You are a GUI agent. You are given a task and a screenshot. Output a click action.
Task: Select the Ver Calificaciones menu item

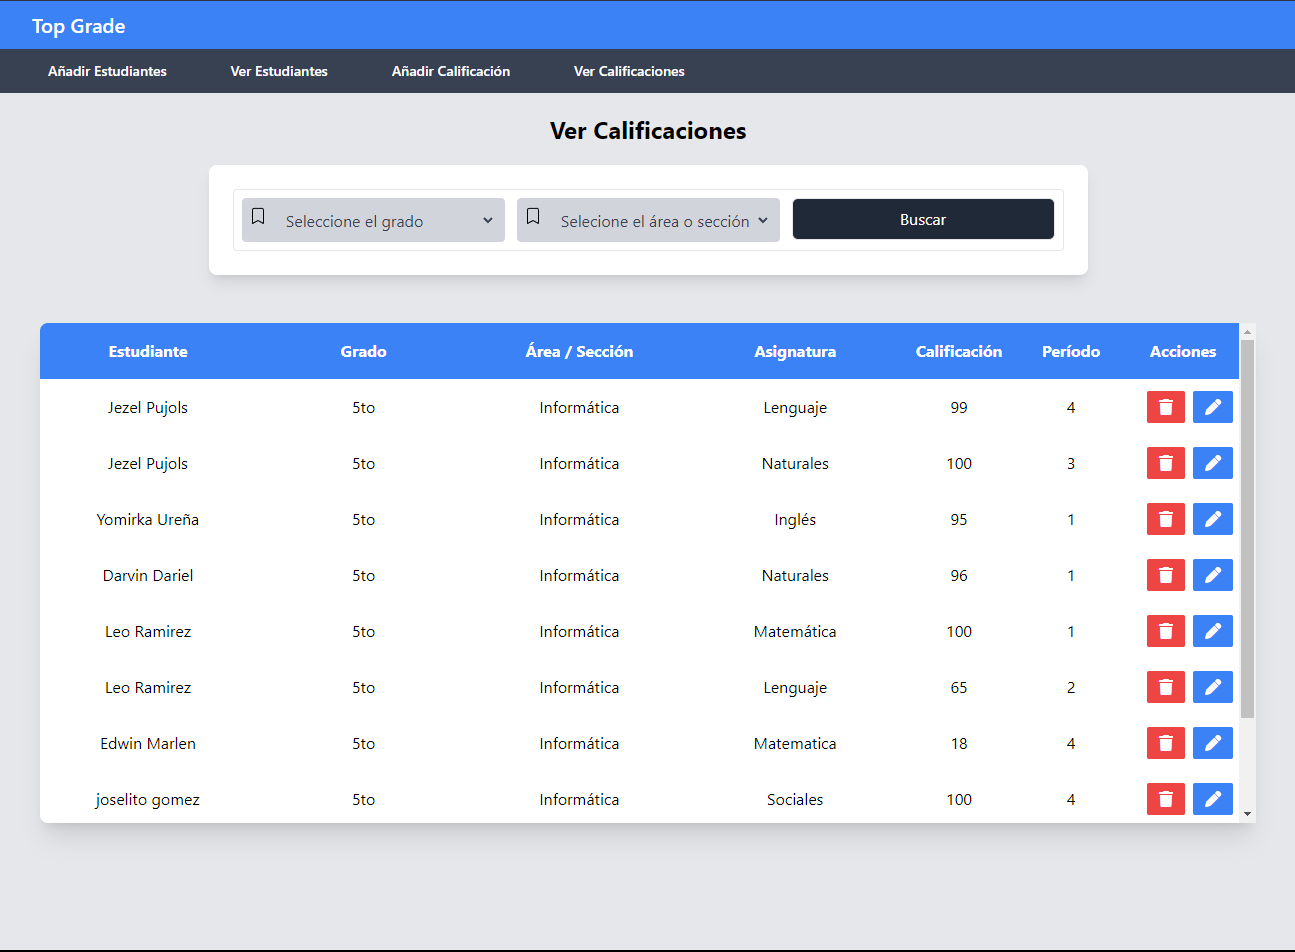[x=629, y=71]
